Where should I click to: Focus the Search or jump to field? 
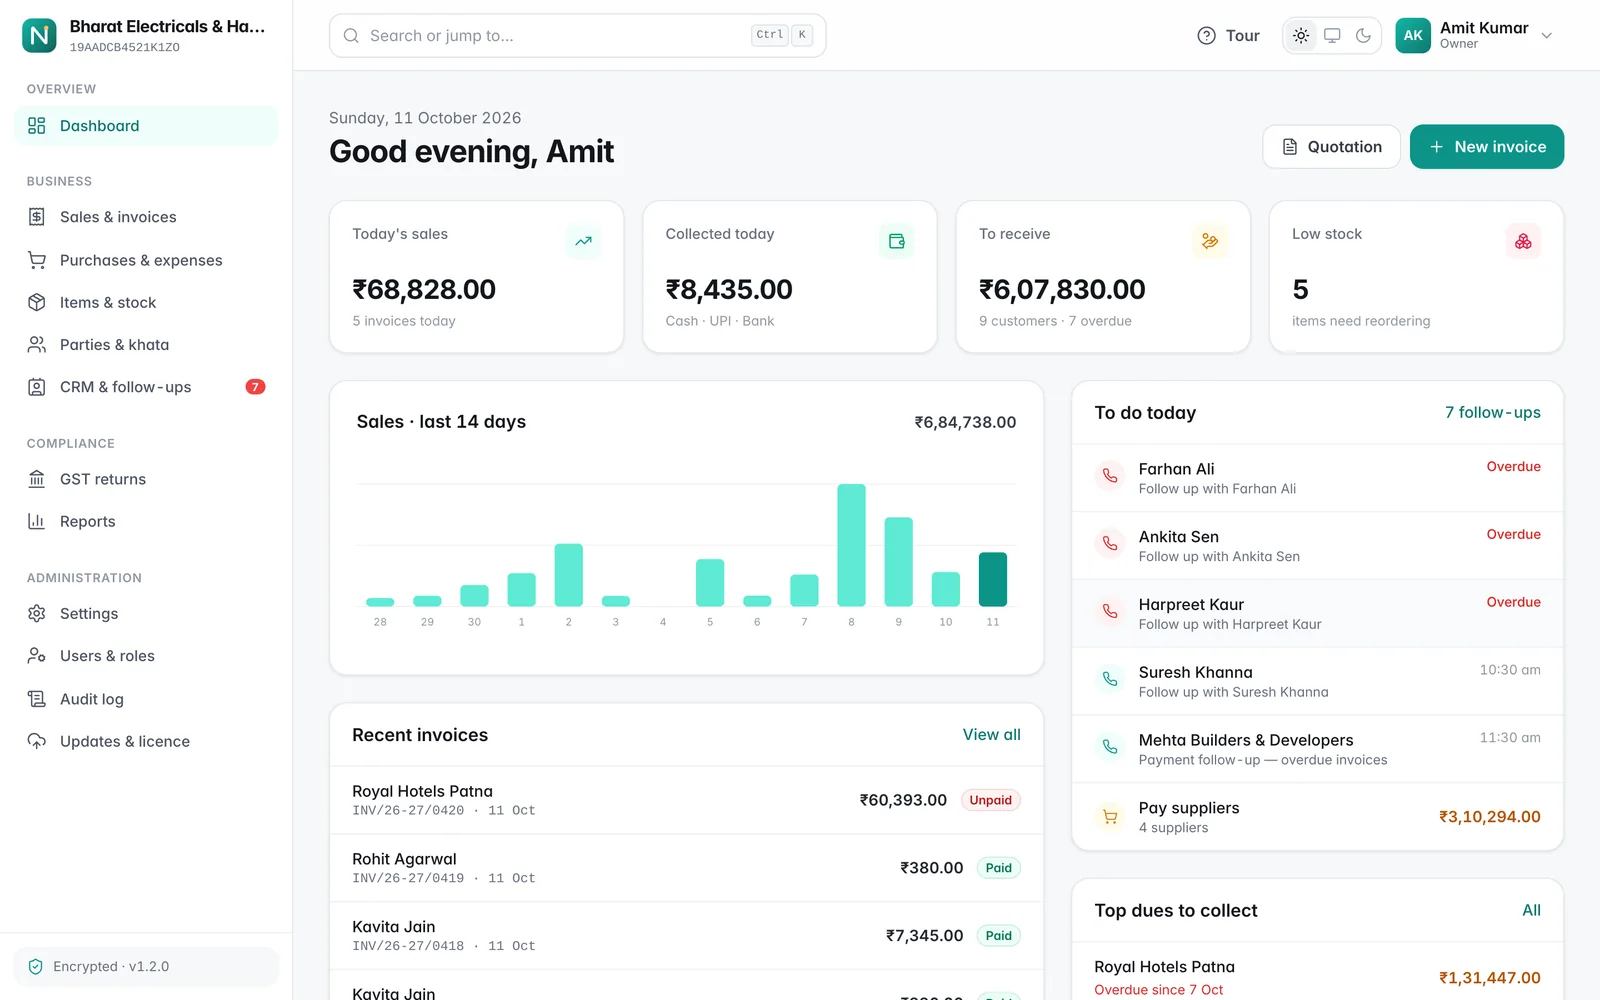[x=577, y=36]
